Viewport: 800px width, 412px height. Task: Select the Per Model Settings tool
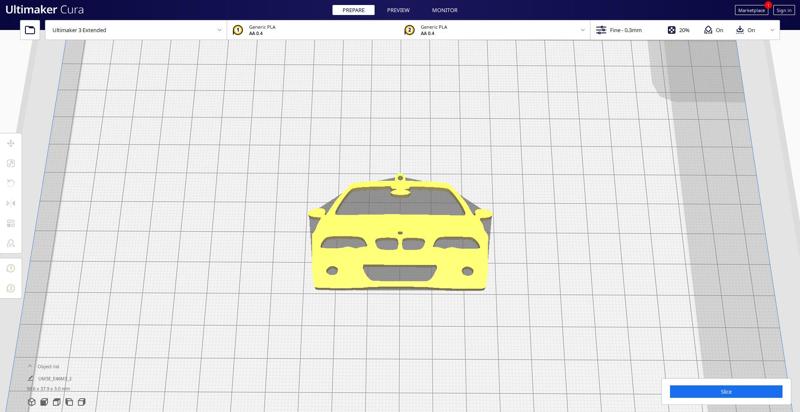11,223
